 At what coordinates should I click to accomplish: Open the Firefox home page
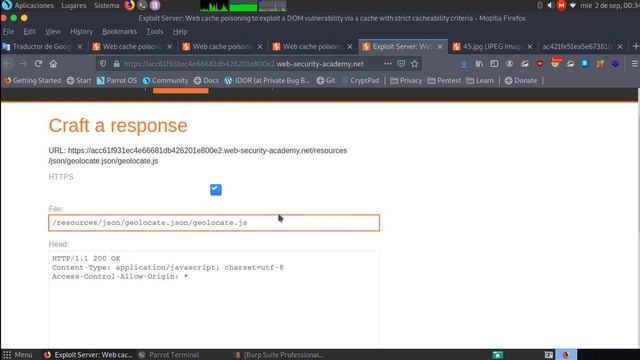click(53, 64)
